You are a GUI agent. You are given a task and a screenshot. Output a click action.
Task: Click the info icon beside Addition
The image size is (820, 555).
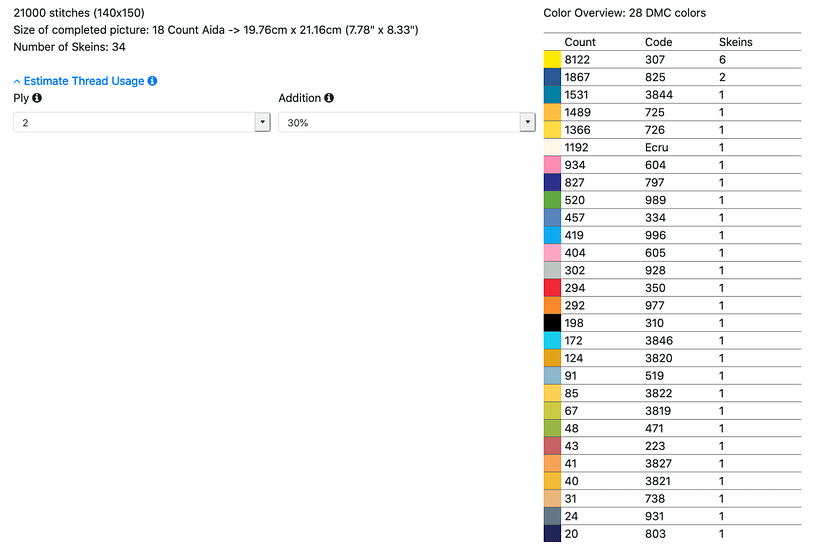pos(329,98)
